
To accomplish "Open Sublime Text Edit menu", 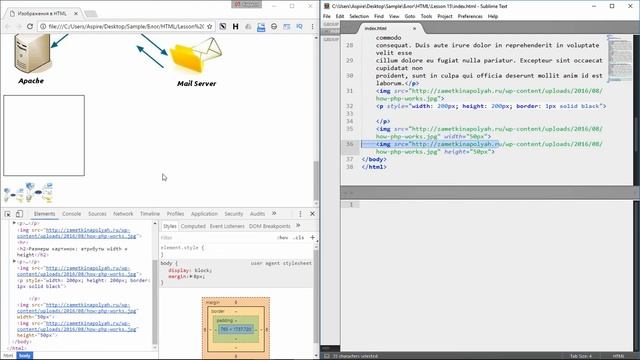I will click(340, 16).
